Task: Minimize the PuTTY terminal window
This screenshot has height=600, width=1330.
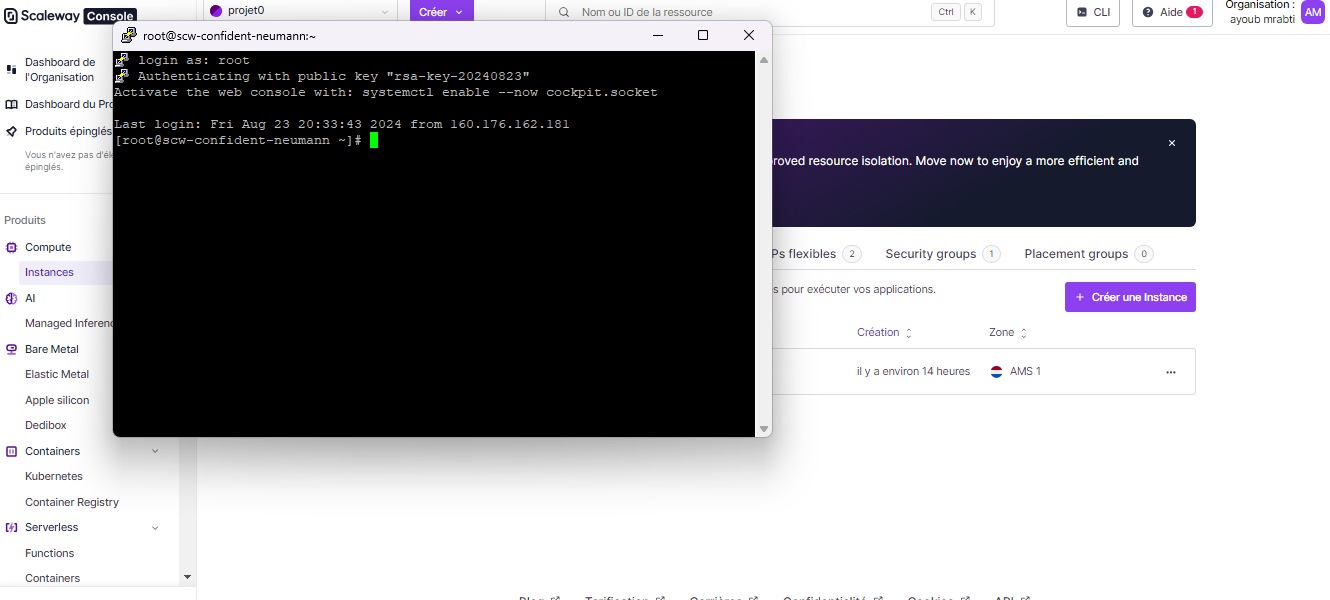Action: pos(658,35)
